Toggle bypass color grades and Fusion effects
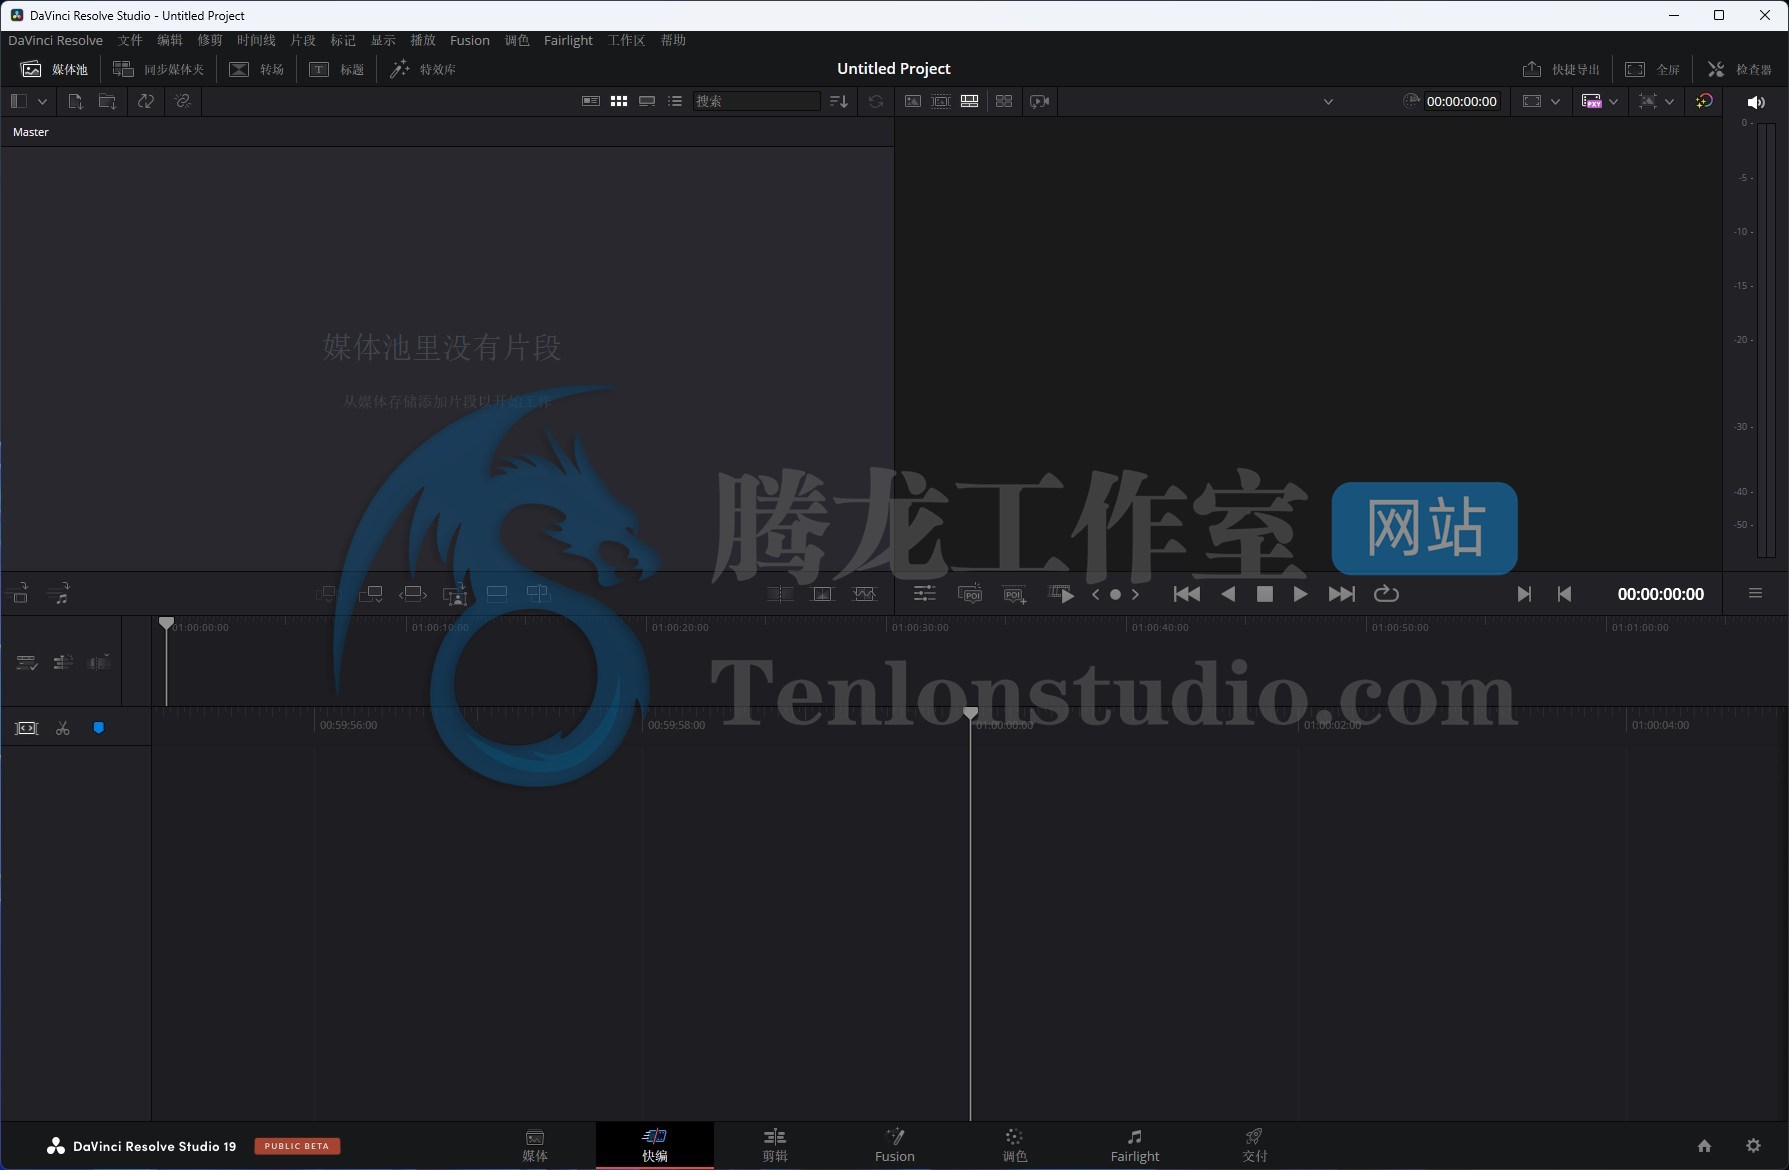This screenshot has width=1789, height=1170. (x=1704, y=101)
